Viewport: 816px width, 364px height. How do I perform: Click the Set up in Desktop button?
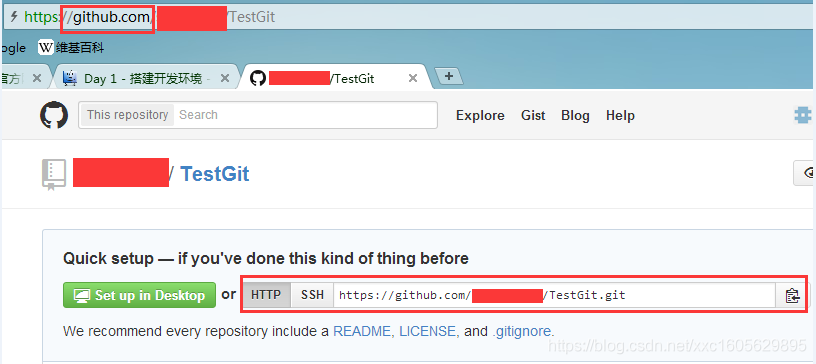[139, 295]
